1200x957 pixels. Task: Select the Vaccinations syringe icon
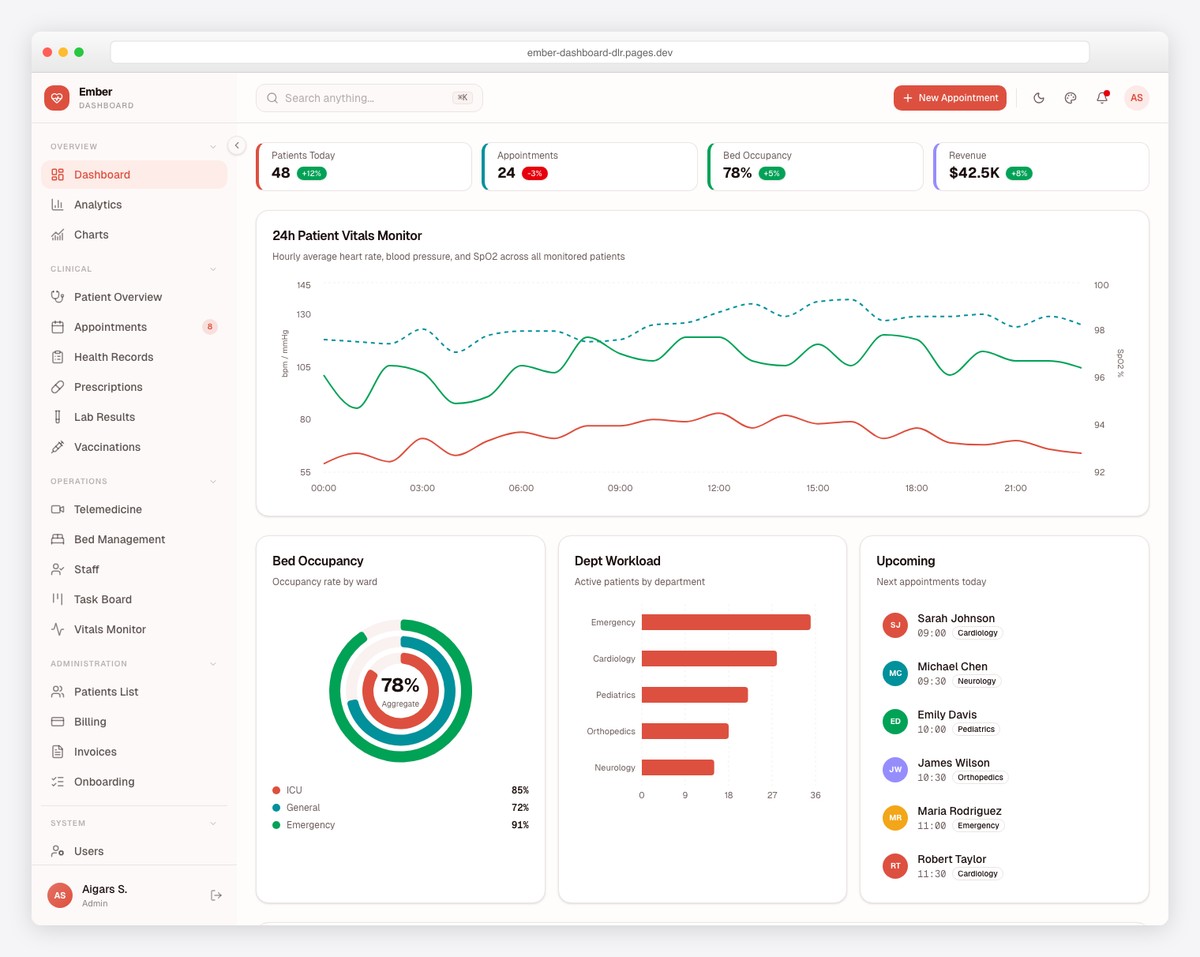(x=59, y=447)
